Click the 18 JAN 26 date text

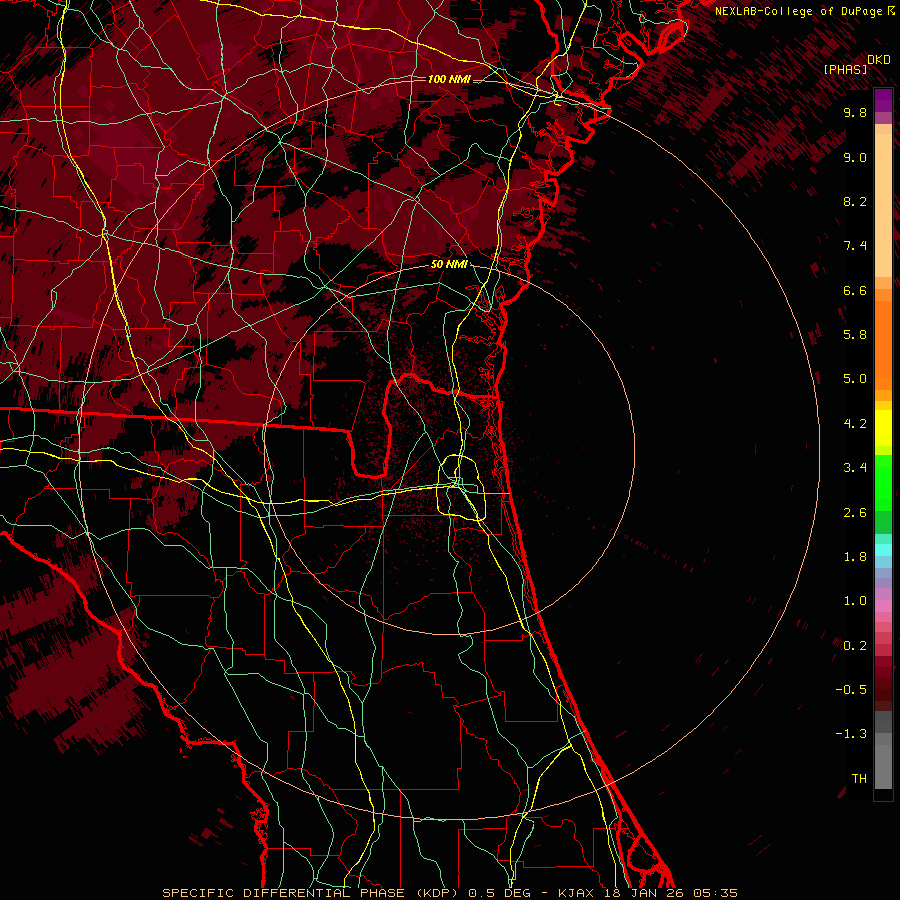[x=643, y=893]
